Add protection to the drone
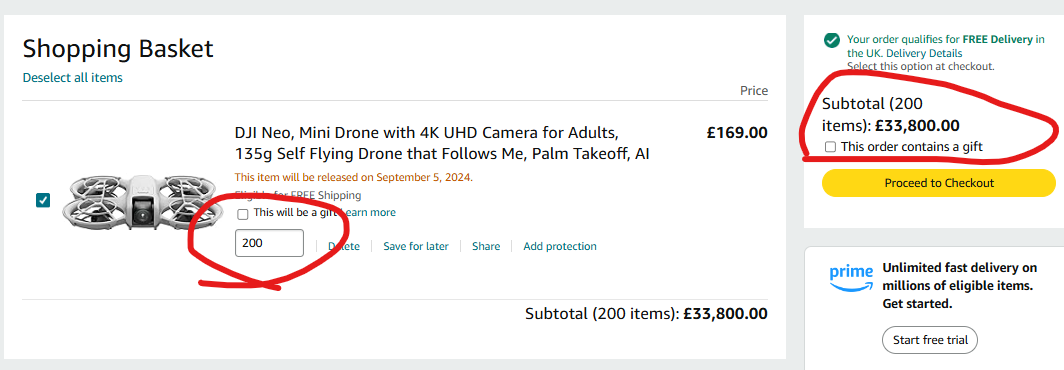The width and height of the screenshot is (1064, 370). pos(560,246)
